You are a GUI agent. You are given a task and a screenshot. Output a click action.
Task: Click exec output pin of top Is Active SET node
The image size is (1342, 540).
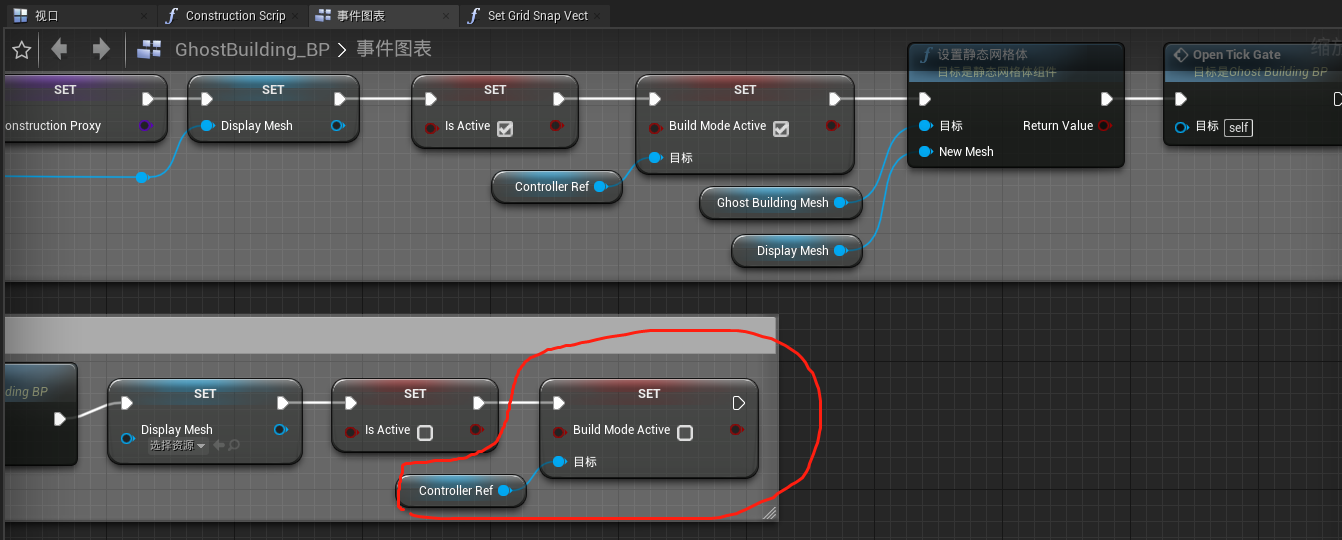[559, 99]
